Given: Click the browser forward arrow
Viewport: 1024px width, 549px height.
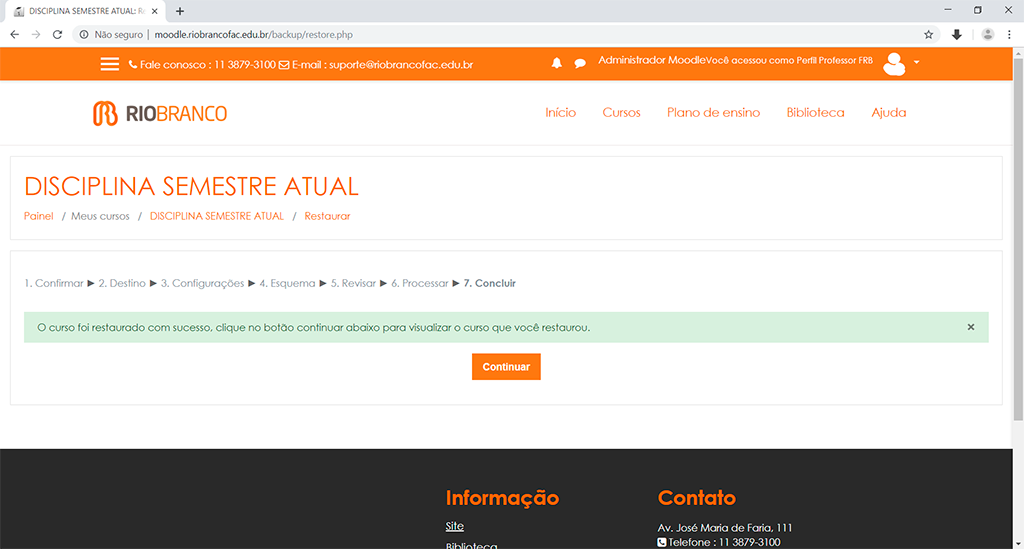Looking at the screenshot, I should 36,35.
